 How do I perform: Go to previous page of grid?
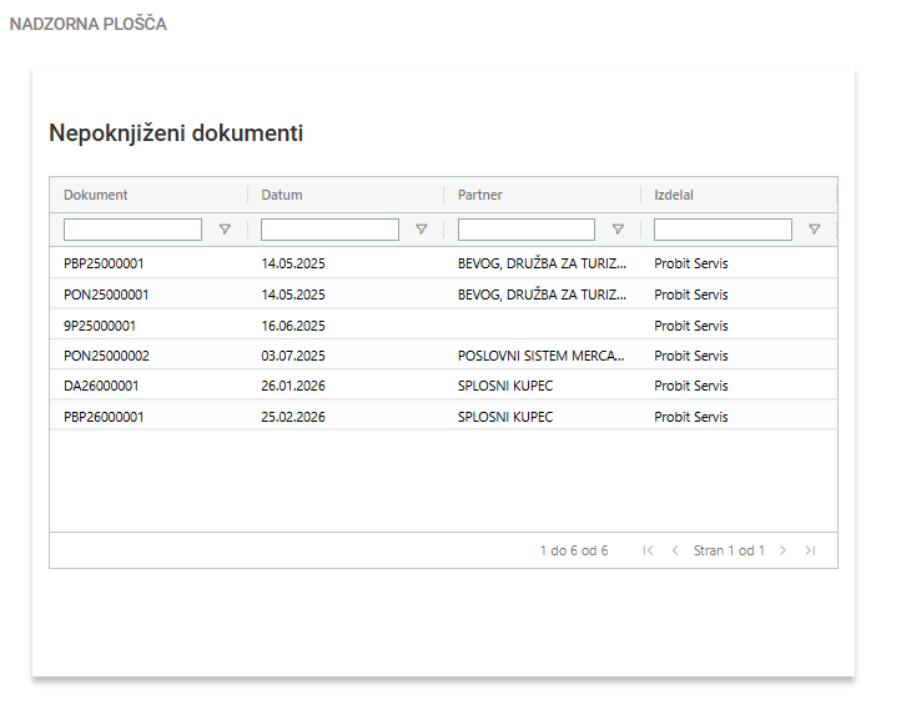[x=675, y=550]
